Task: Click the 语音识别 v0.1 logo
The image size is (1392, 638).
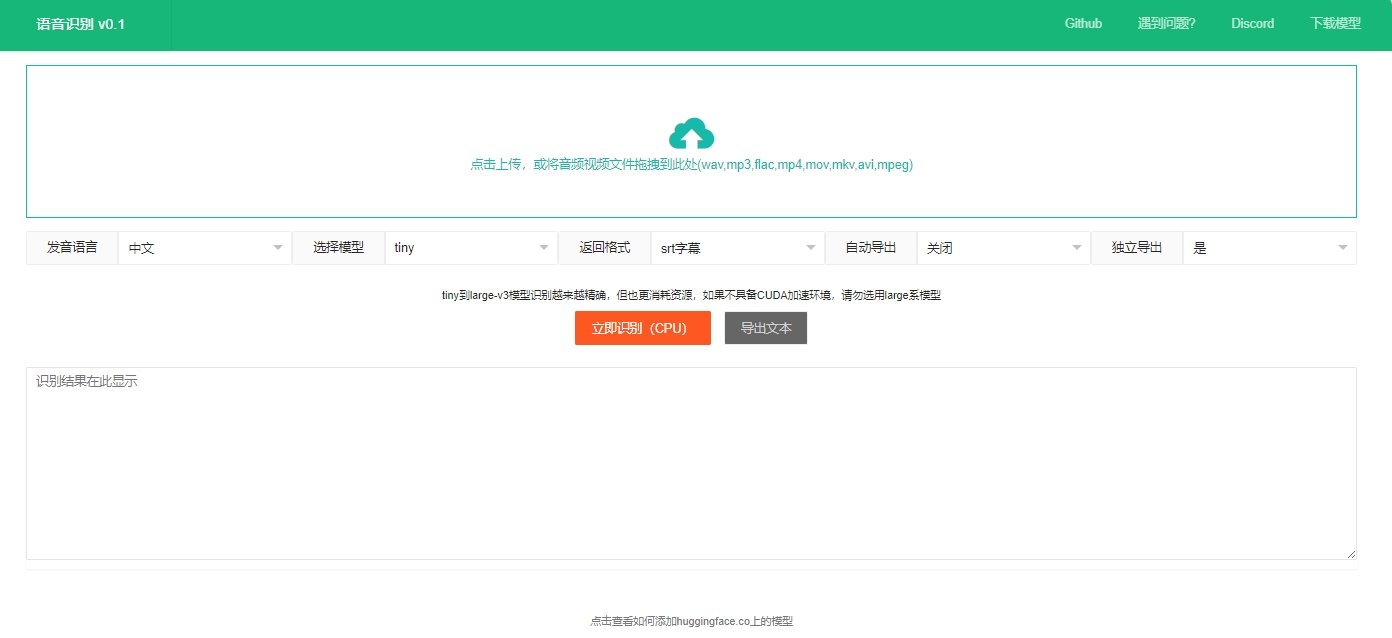Action: pos(82,23)
